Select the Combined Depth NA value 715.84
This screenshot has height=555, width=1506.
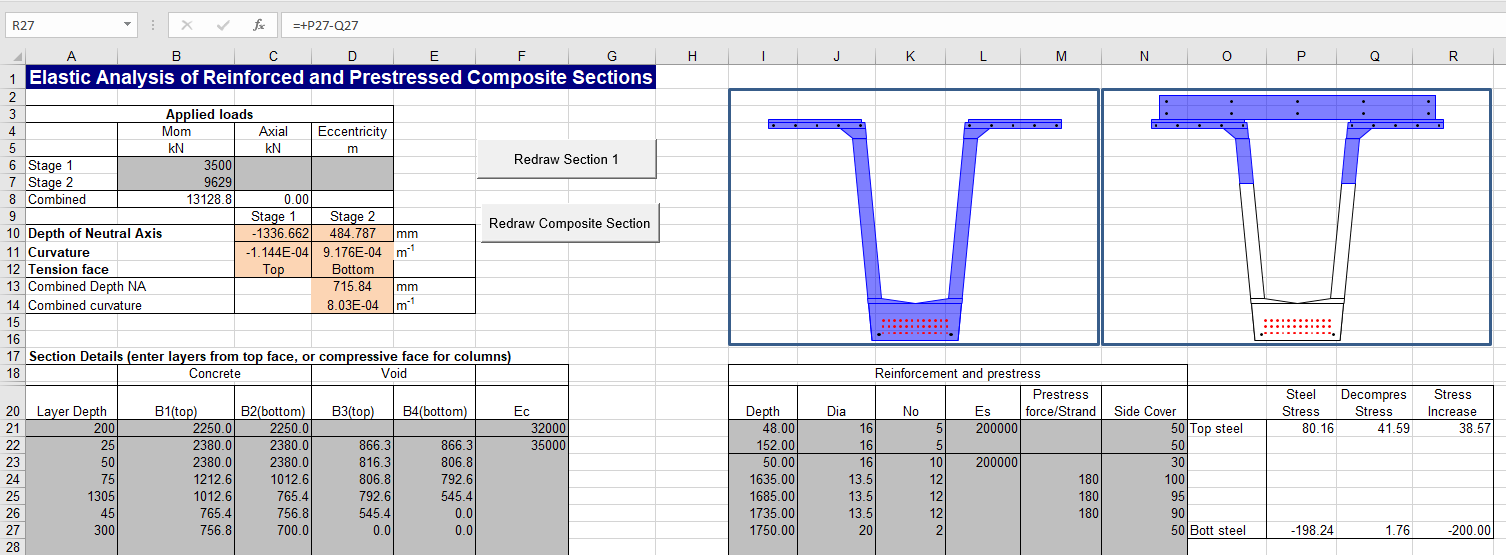pyautogui.click(x=352, y=287)
